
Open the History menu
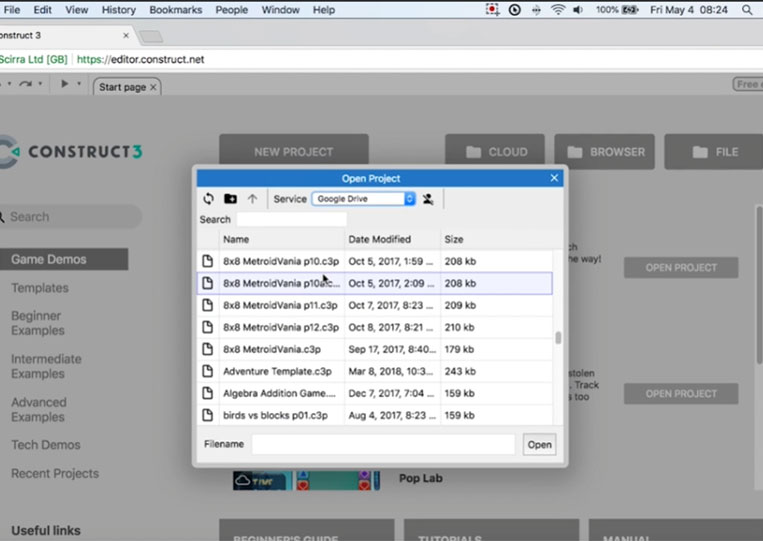[119, 10]
